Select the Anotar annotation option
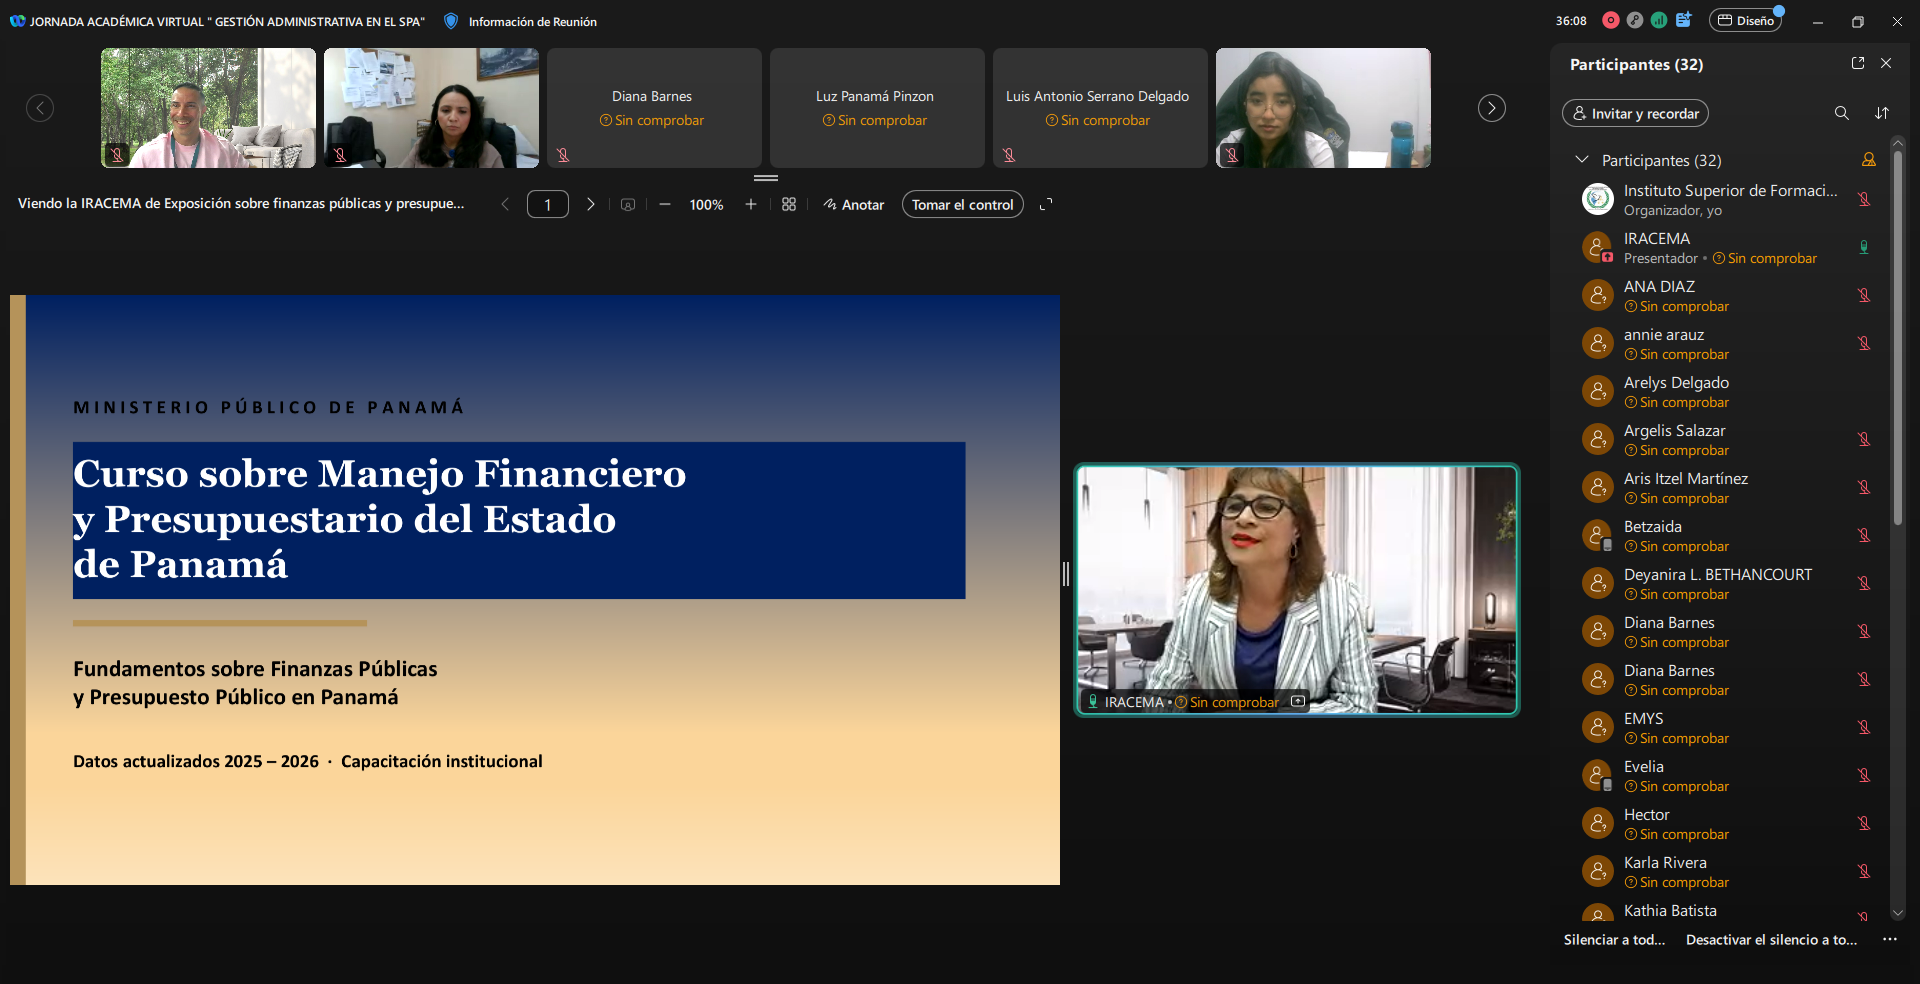 pos(854,204)
